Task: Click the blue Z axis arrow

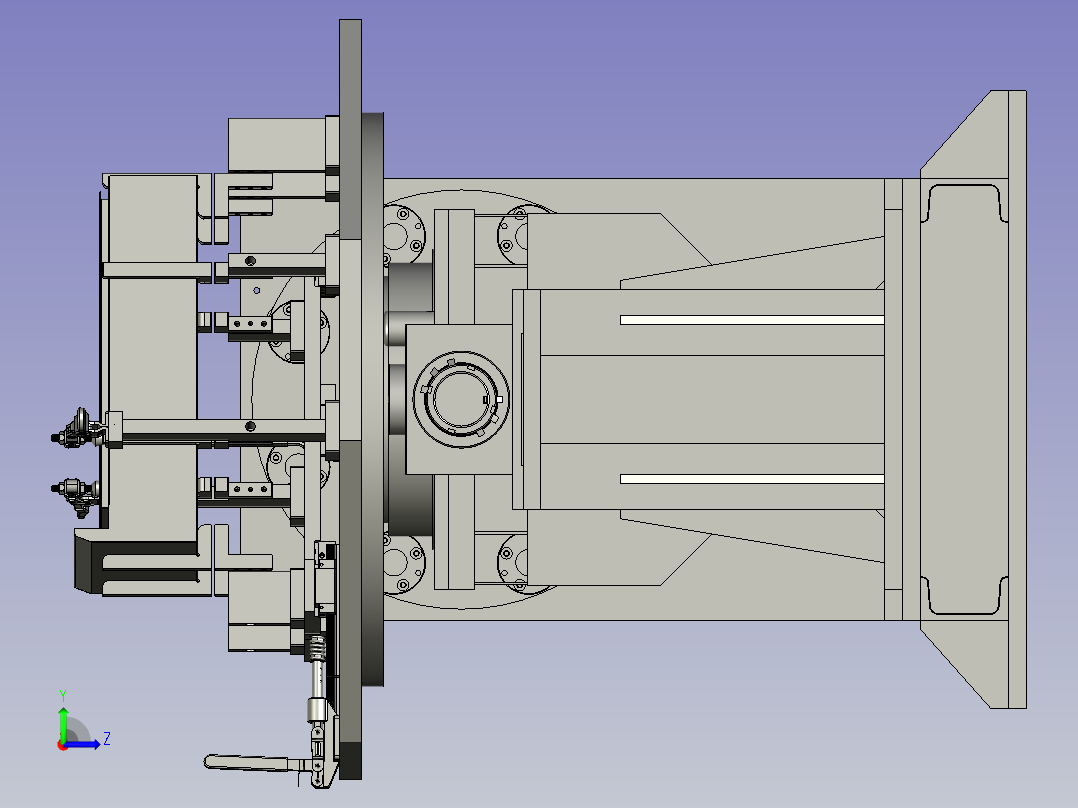Action: point(85,744)
